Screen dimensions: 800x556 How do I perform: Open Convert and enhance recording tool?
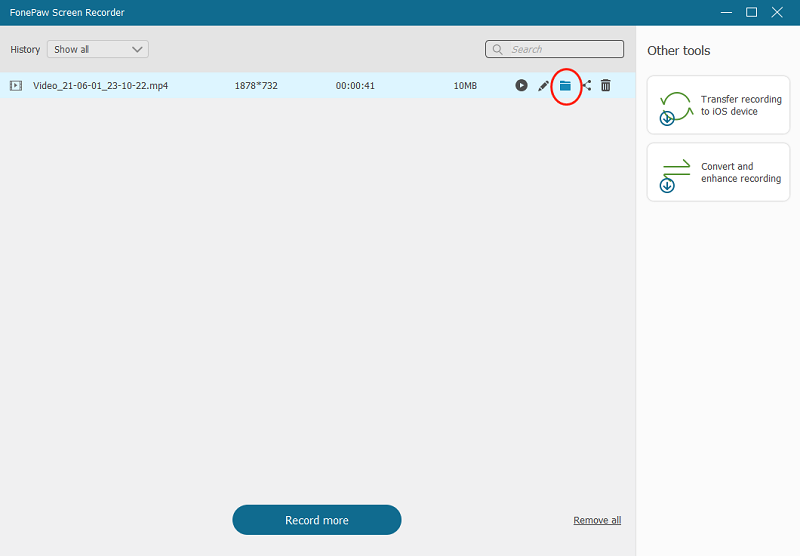[x=718, y=172]
